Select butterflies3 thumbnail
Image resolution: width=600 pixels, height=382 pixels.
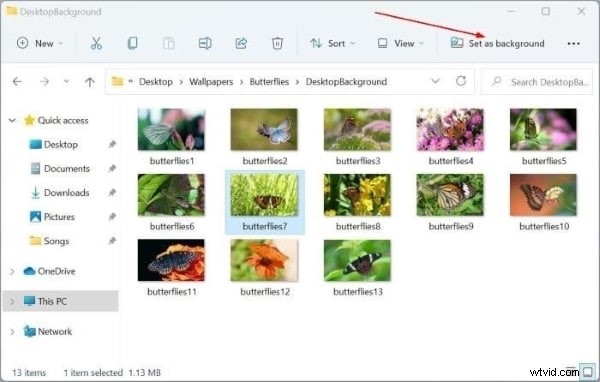click(357, 129)
